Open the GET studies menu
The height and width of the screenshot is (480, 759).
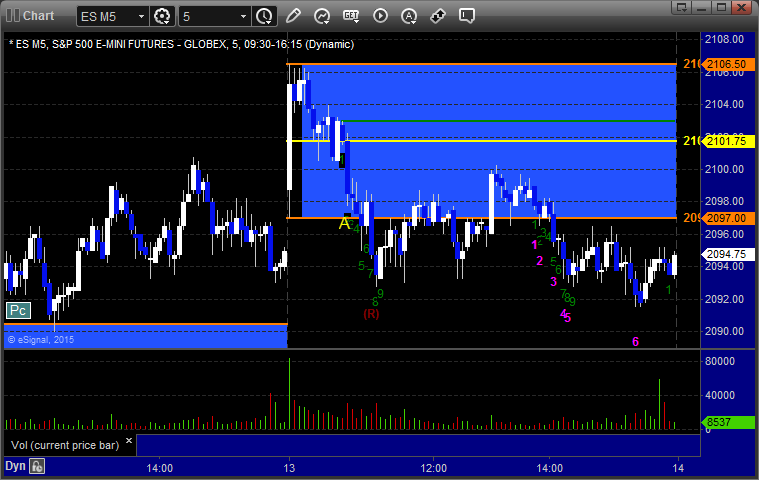[x=351, y=16]
